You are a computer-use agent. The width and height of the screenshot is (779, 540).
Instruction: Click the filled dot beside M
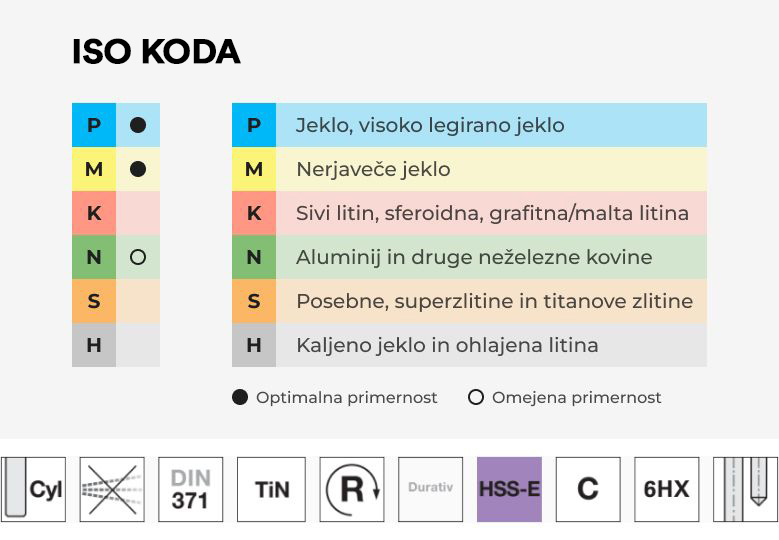click(138, 169)
